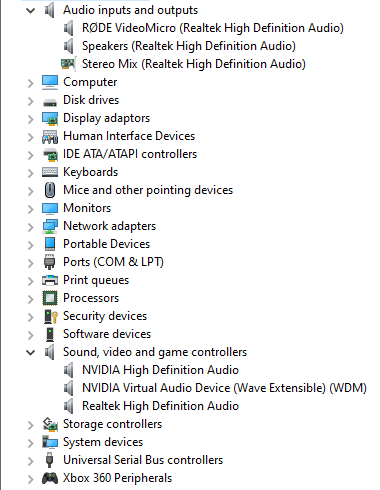Click the Network adapters icon
The width and height of the screenshot is (380, 490).
pos(50,226)
